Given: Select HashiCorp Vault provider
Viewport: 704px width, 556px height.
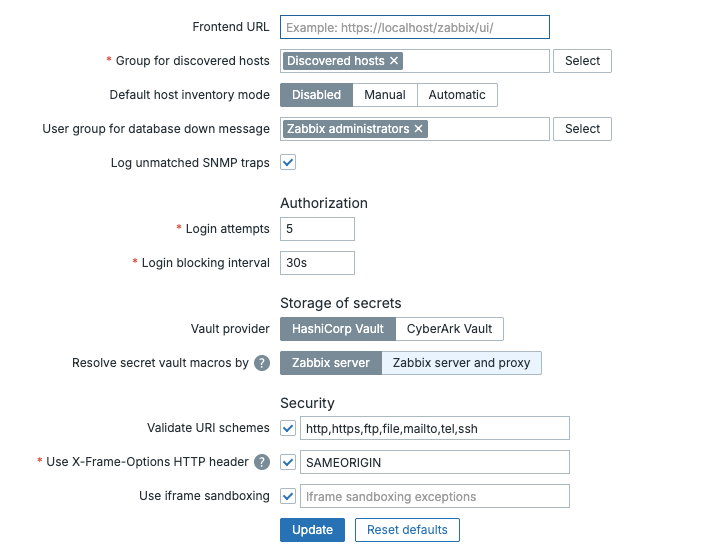Looking at the screenshot, I should tap(337, 329).
